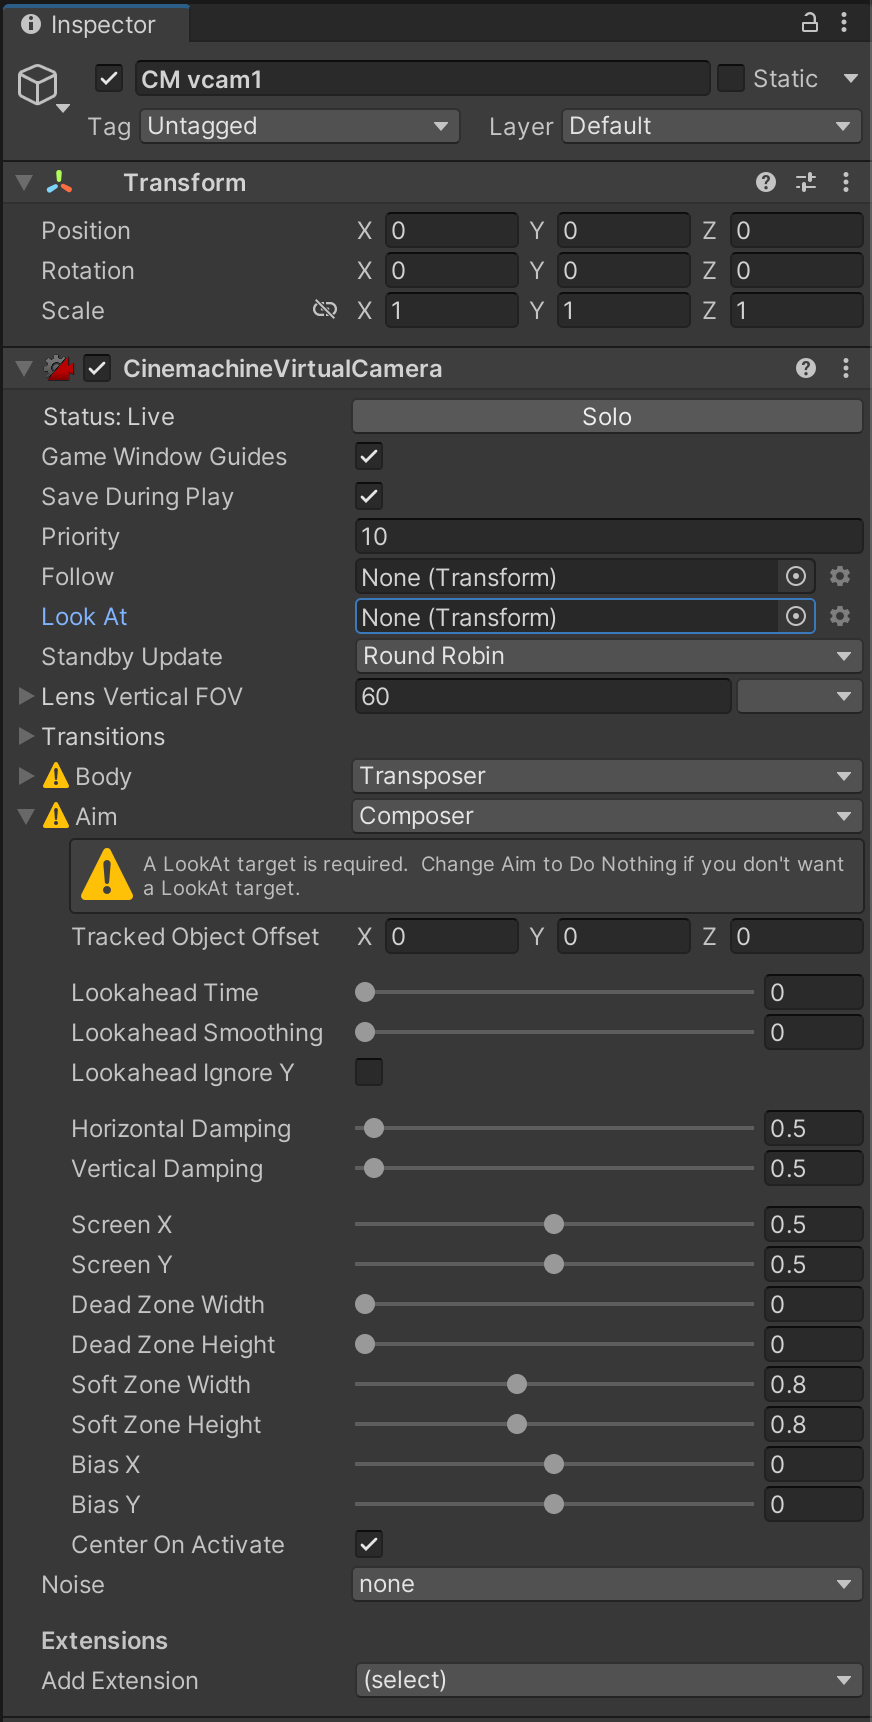
Task: Collapse the Aim section foldout
Action: coord(27,816)
